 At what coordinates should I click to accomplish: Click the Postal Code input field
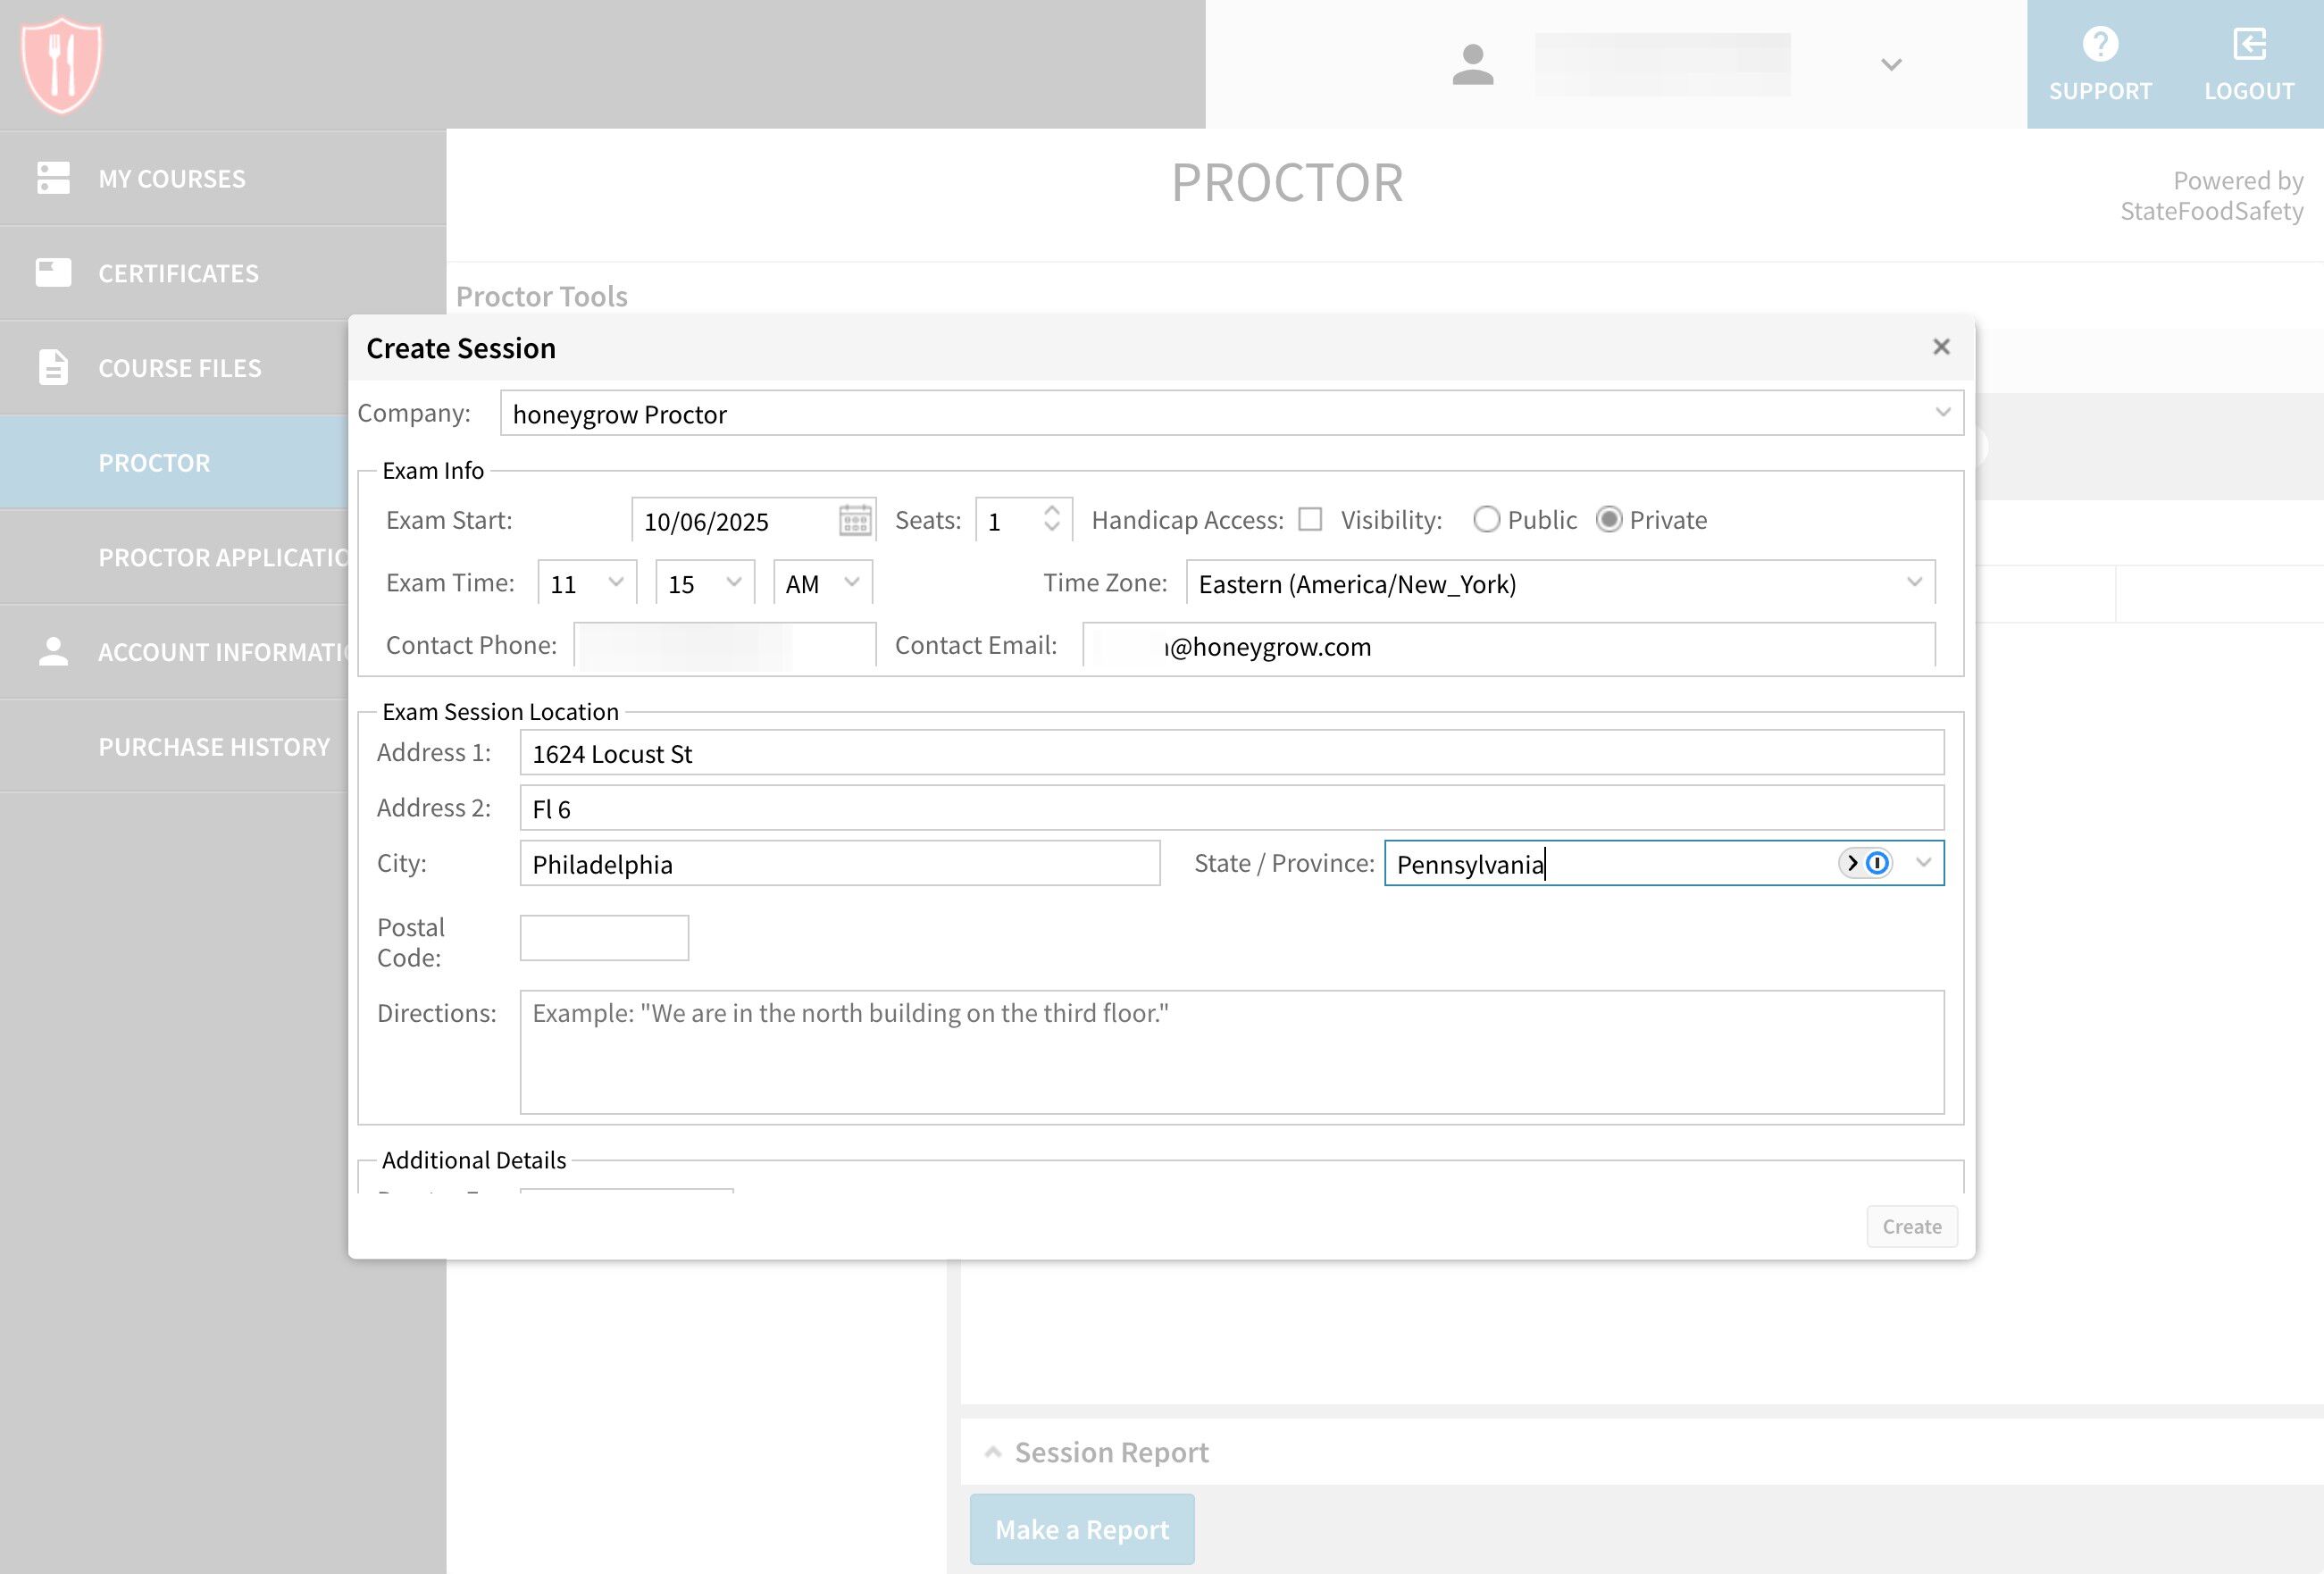[604, 938]
